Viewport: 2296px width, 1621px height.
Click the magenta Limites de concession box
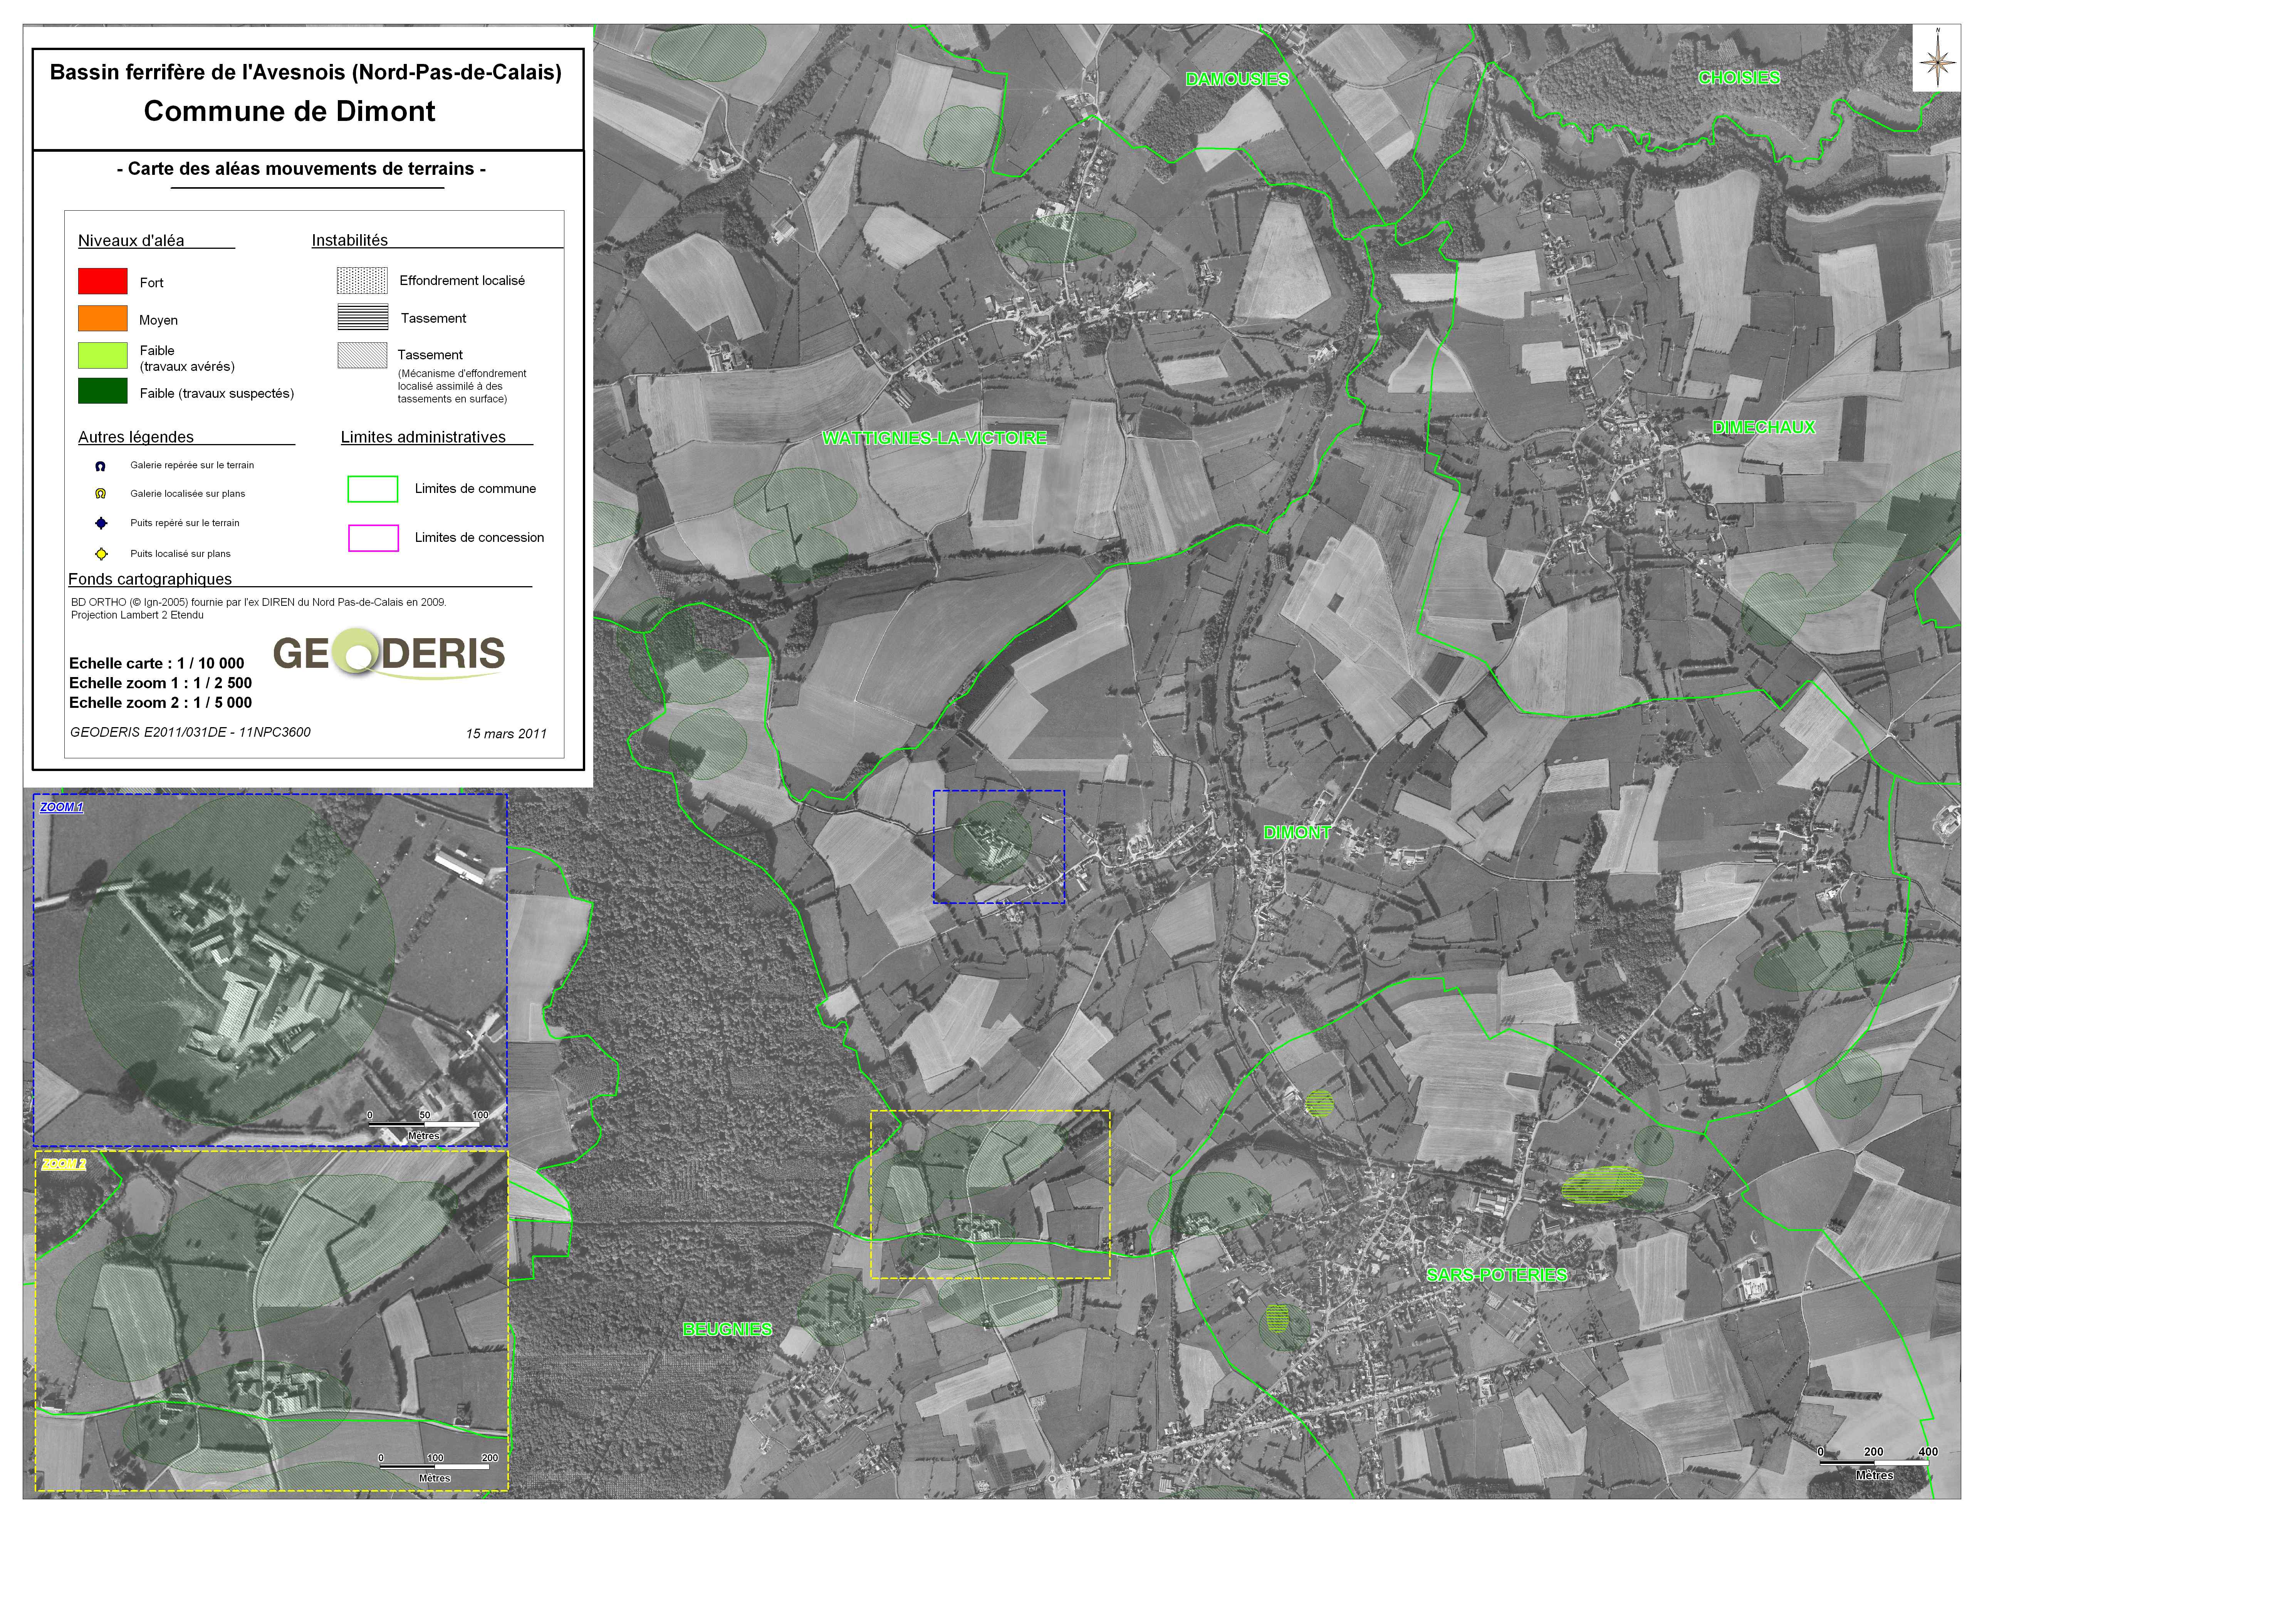click(373, 538)
